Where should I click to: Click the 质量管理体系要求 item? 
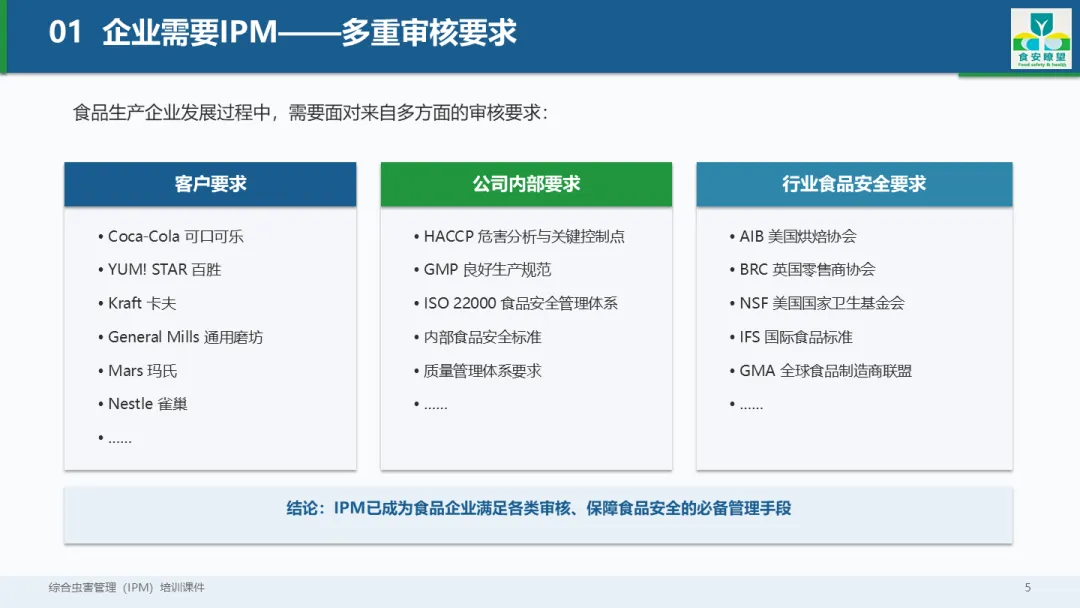point(477,370)
